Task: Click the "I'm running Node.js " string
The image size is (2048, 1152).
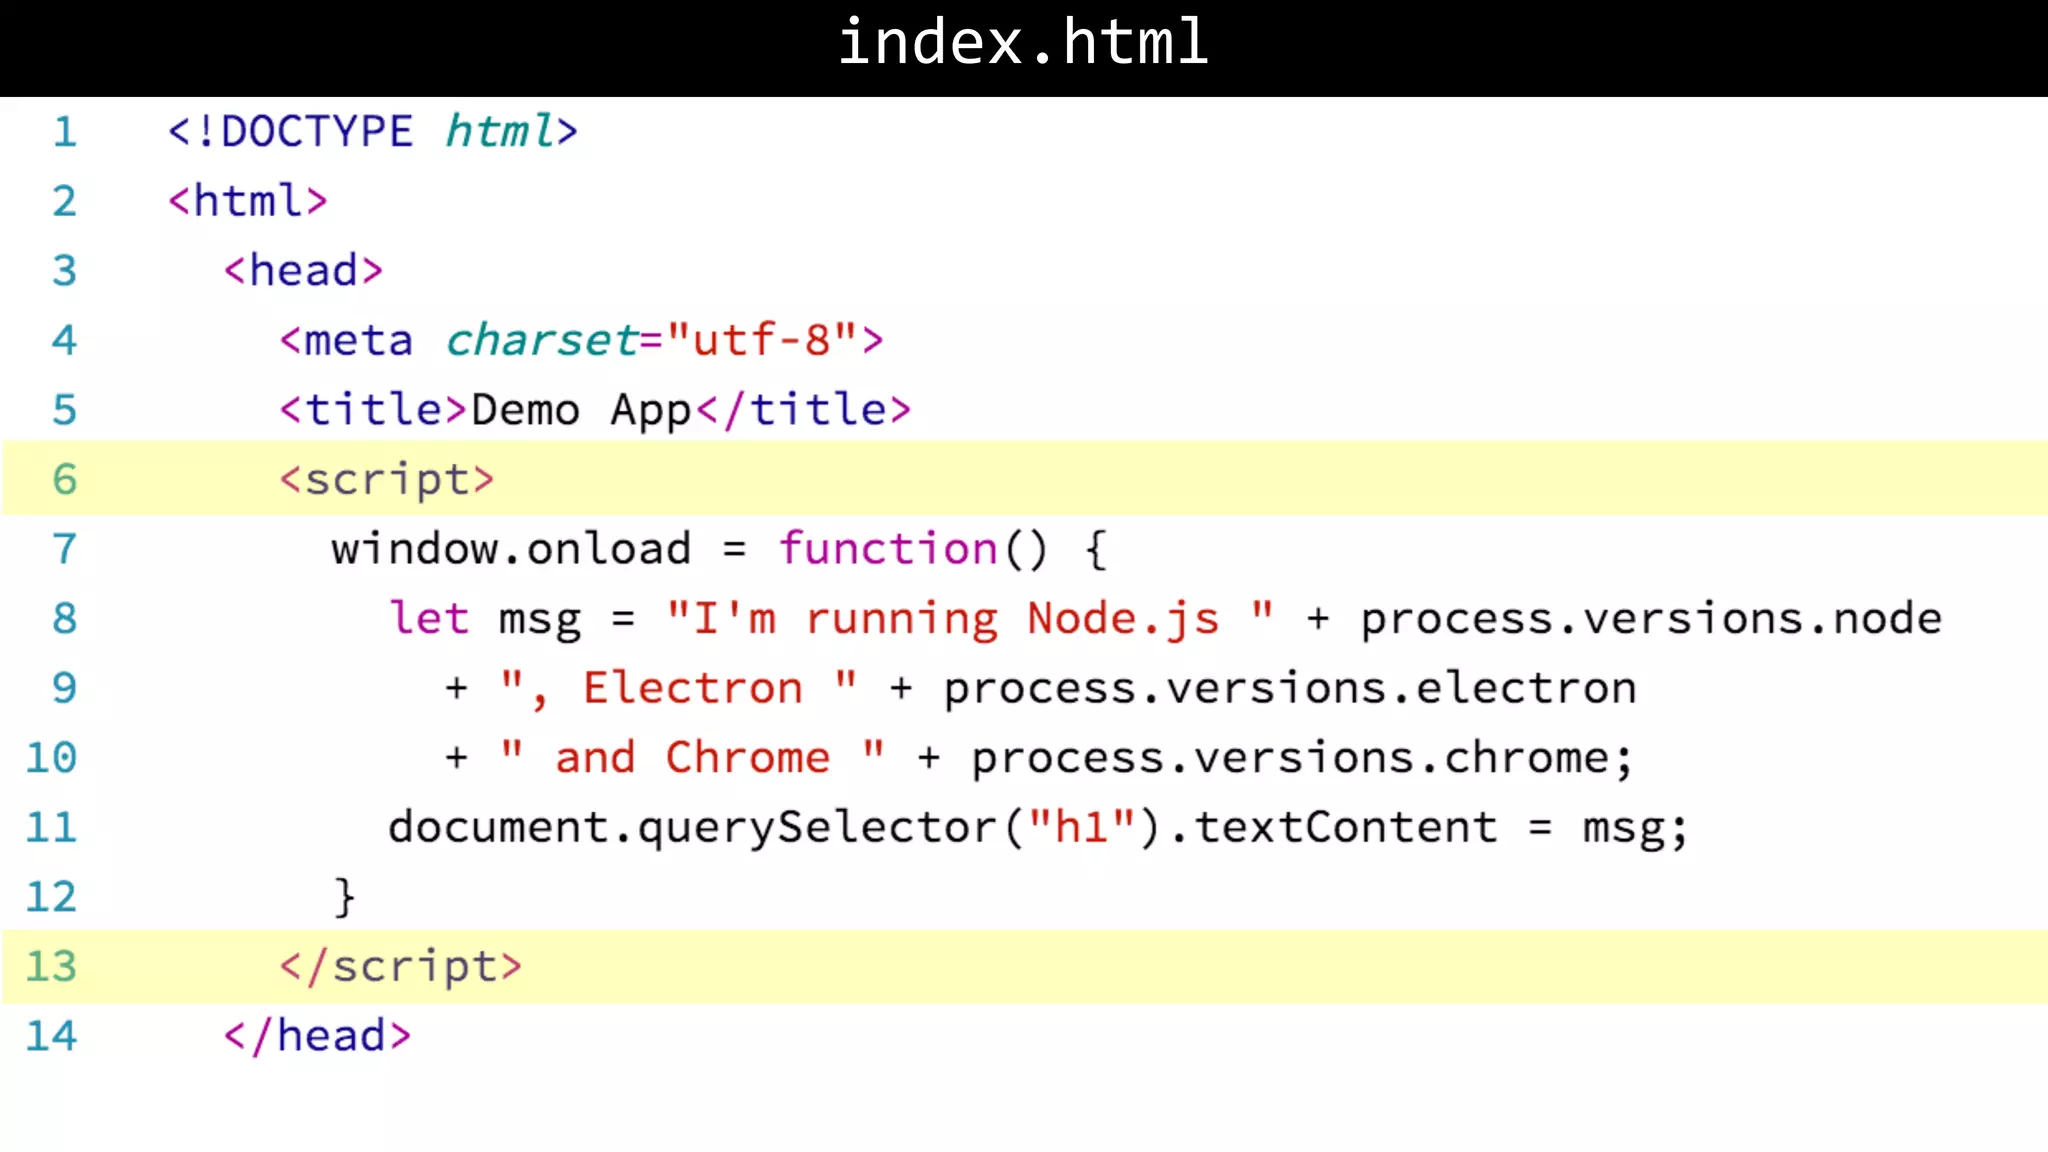Action: [x=970, y=619]
